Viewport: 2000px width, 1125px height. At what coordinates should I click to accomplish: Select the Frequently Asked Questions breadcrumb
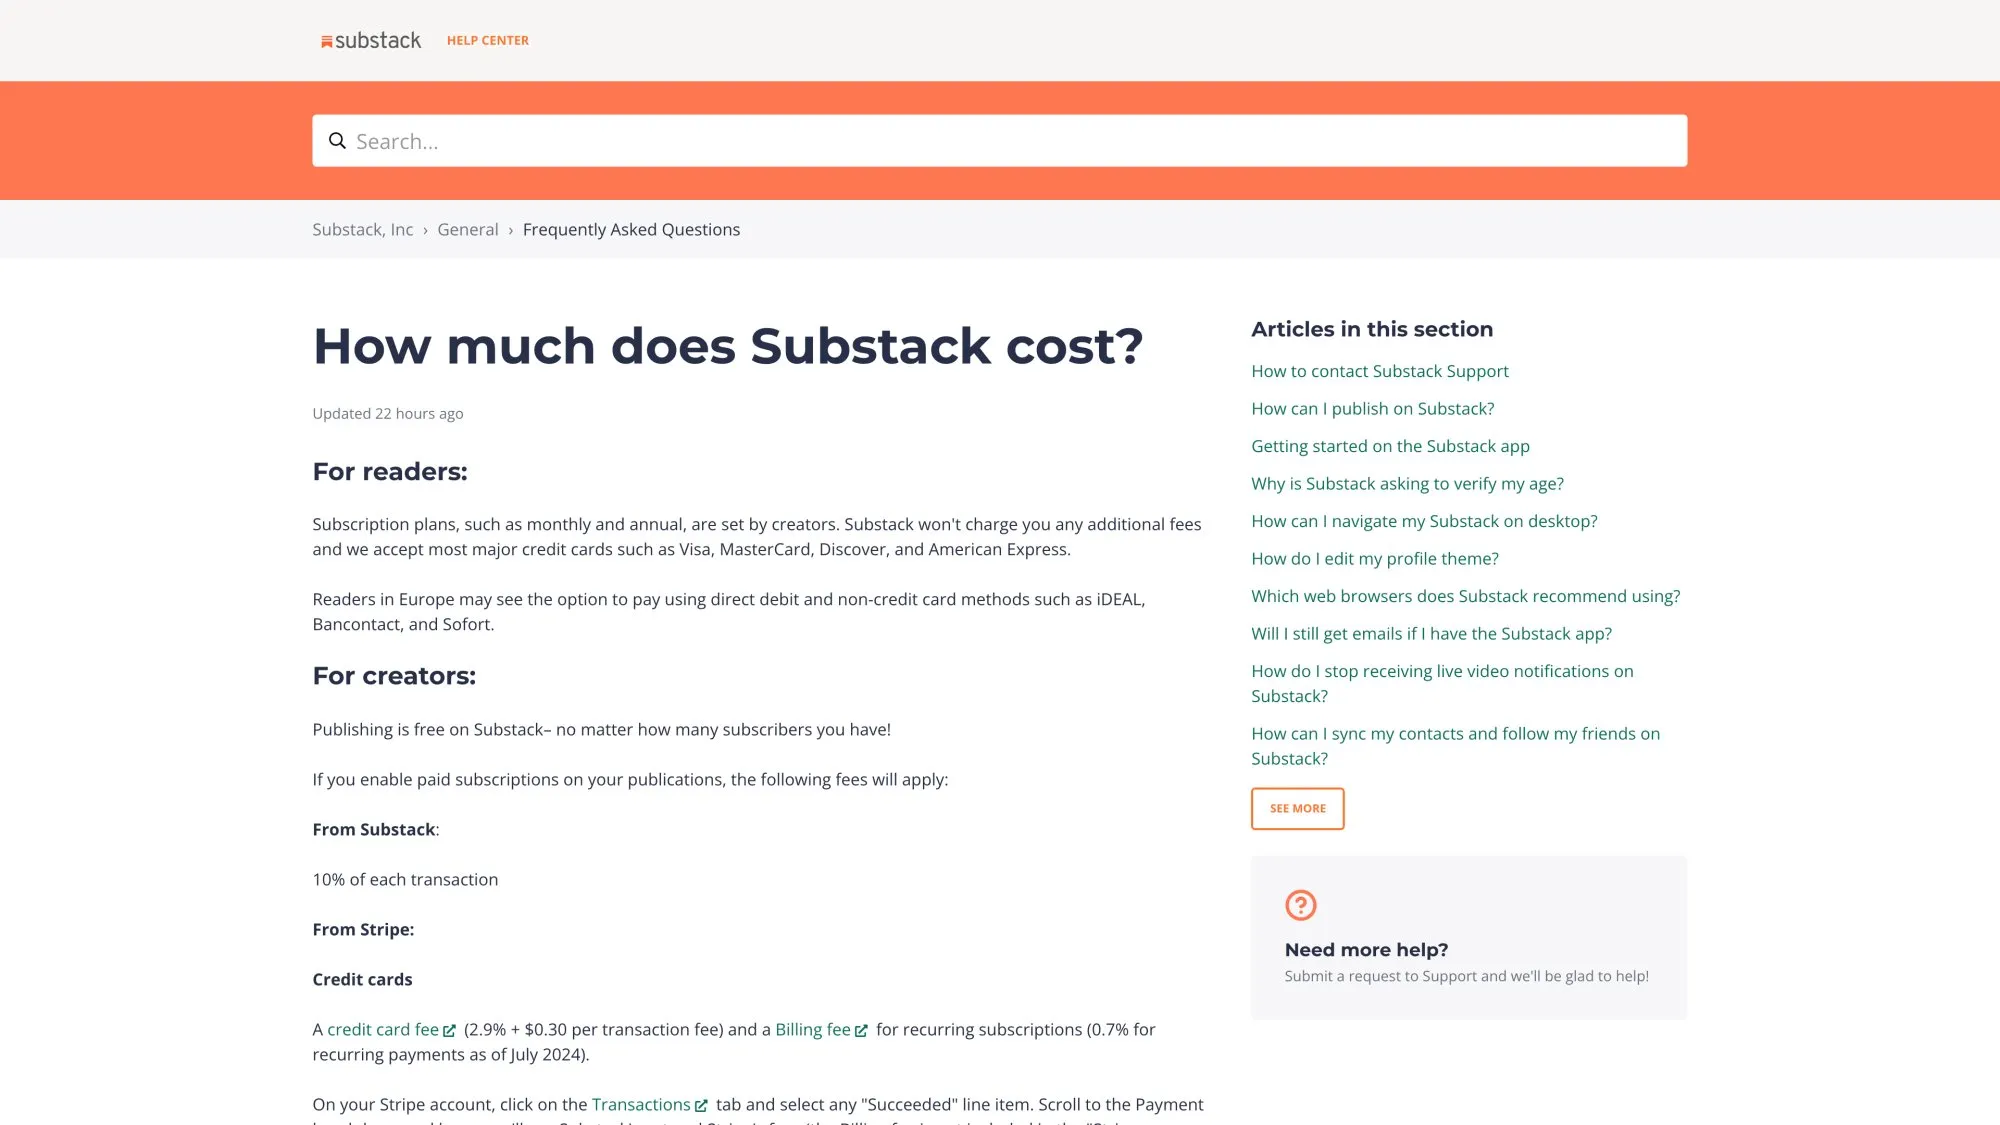coord(631,229)
